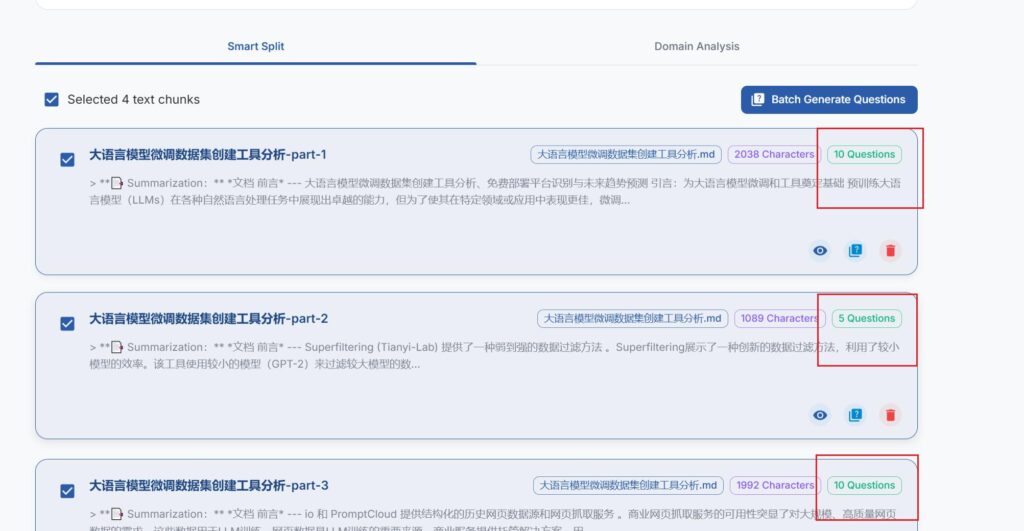View part-2 chunk with eye icon
The height and width of the screenshot is (531, 1024).
820,415
